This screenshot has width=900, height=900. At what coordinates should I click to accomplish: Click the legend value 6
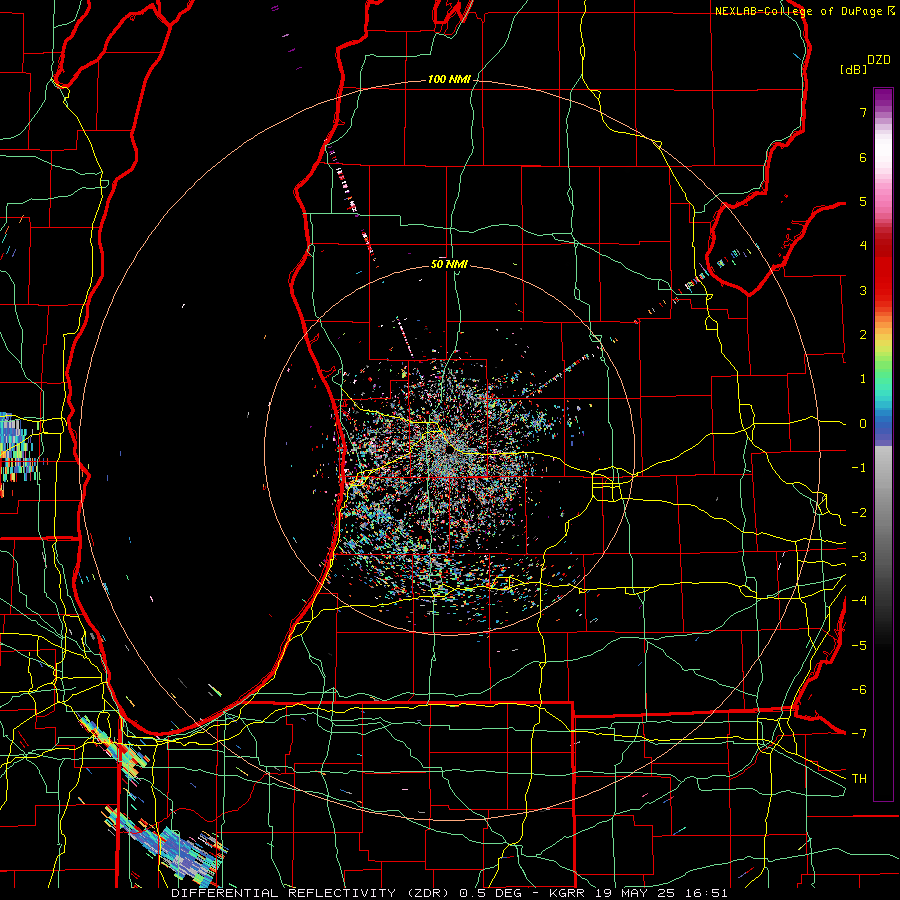(x=863, y=158)
